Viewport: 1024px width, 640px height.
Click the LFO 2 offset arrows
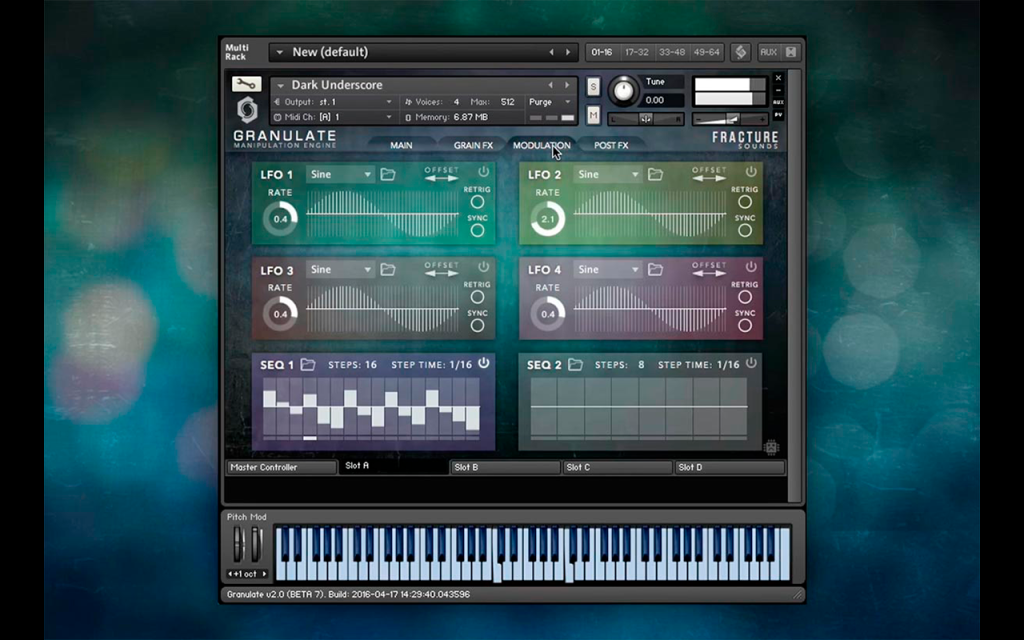[709, 178]
